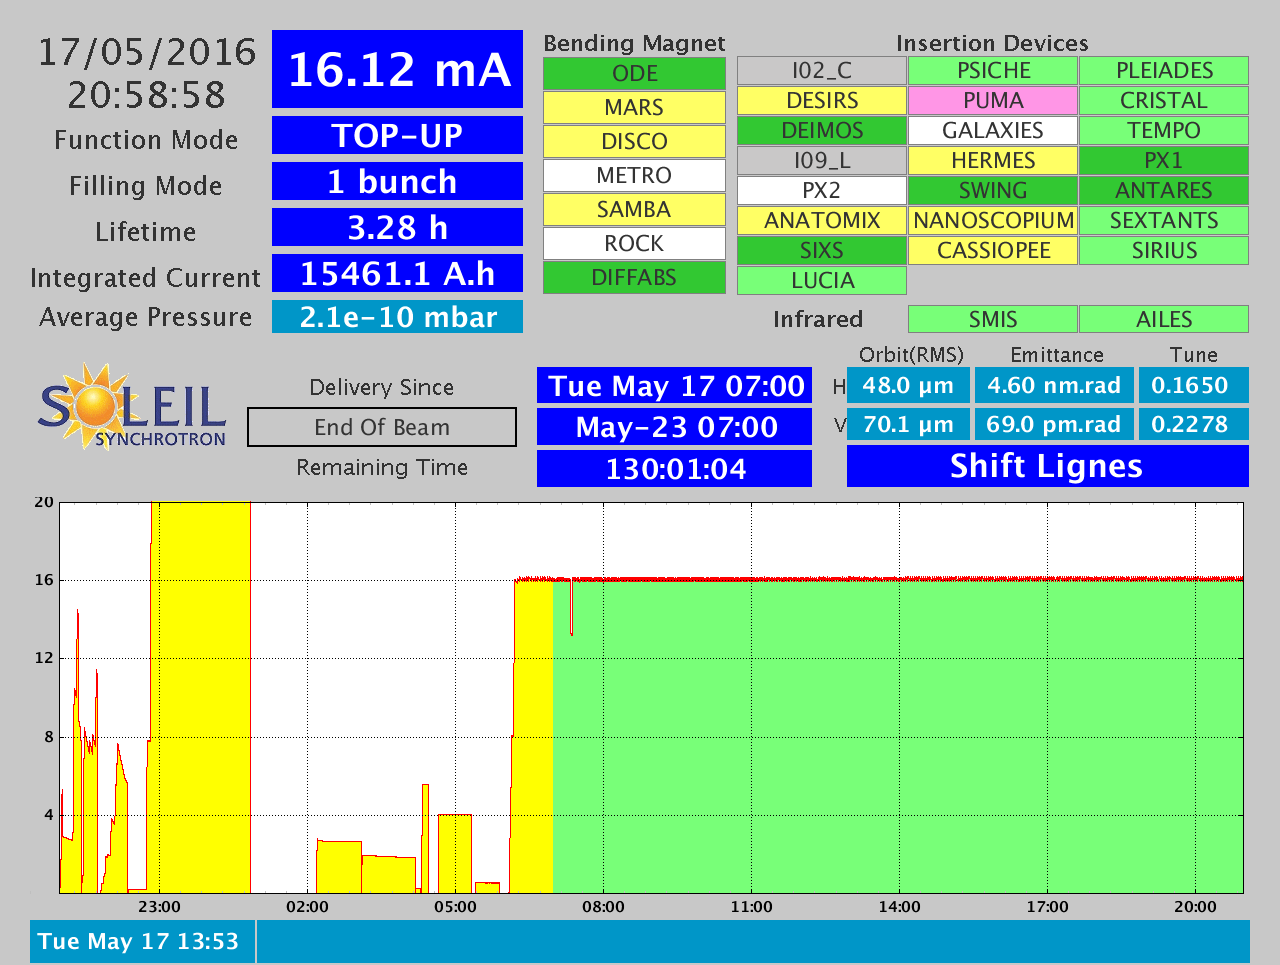
Task: Select the 20:58:58 clock display
Action: click(x=147, y=95)
